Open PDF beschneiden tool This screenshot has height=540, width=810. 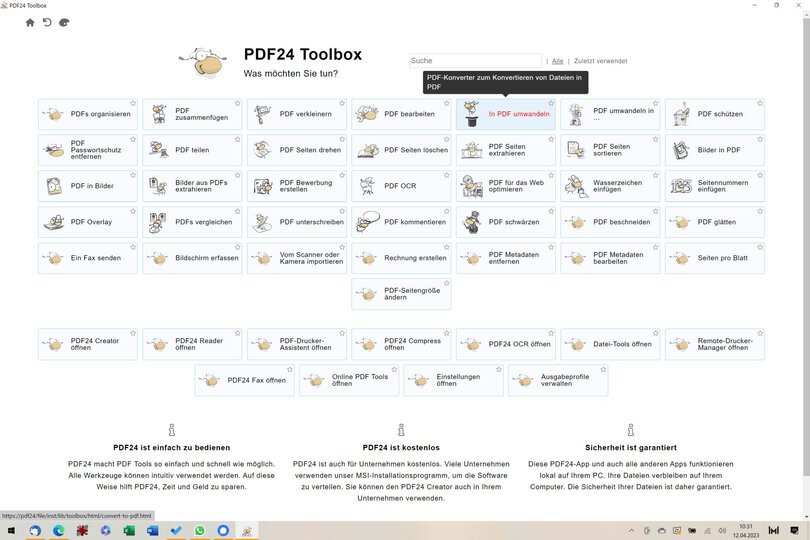(610, 222)
